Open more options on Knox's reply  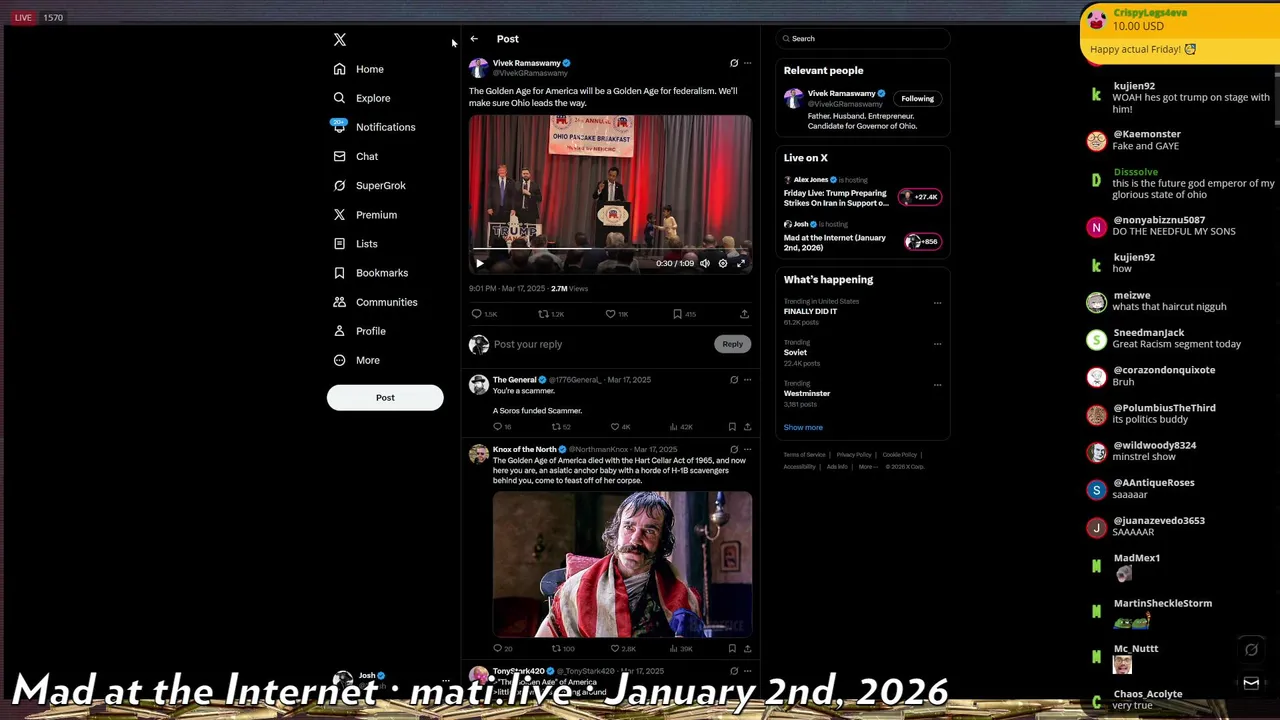point(747,450)
